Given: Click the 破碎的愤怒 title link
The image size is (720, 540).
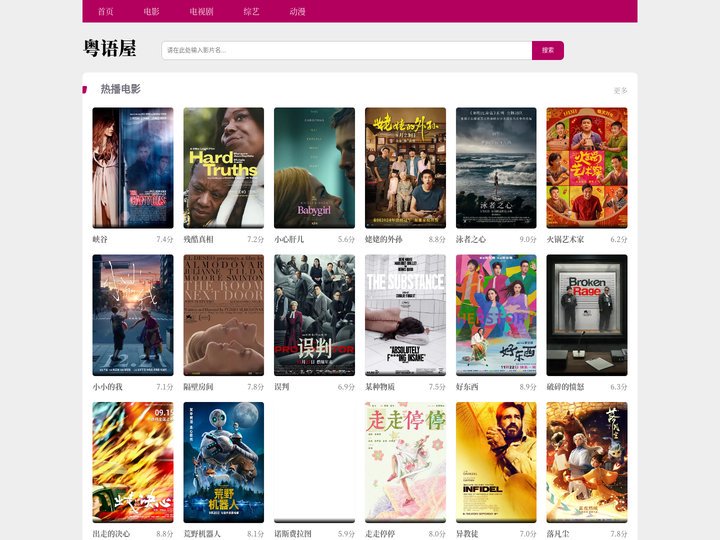Looking at the screenshot, I should coord(565,387).
